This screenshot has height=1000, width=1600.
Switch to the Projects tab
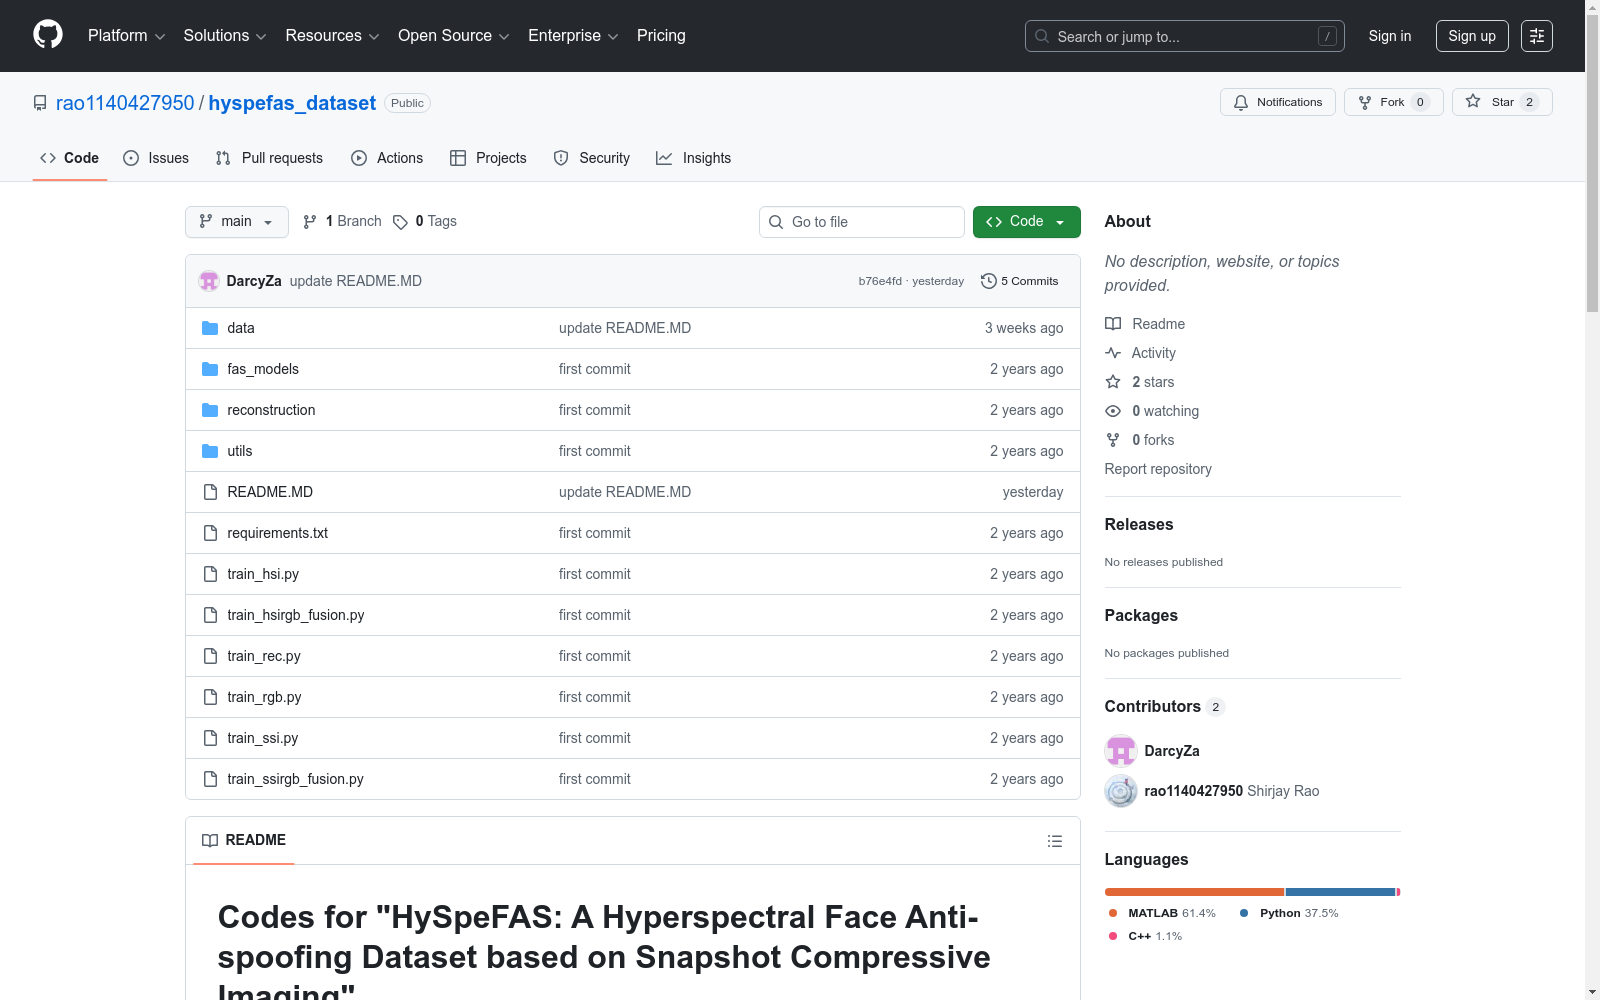(488, 158)
